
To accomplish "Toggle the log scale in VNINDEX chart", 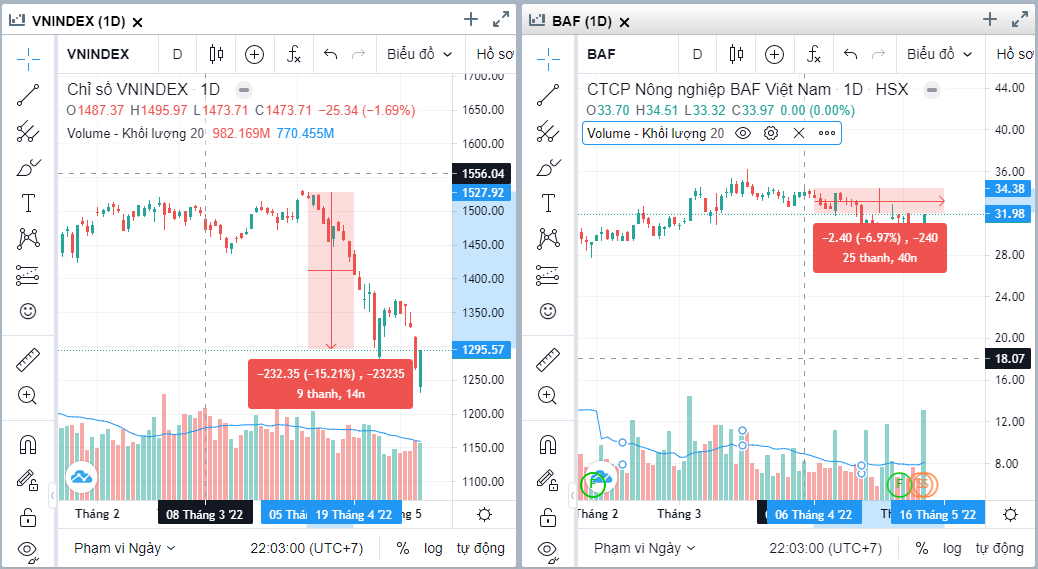I will coord(433,548).
